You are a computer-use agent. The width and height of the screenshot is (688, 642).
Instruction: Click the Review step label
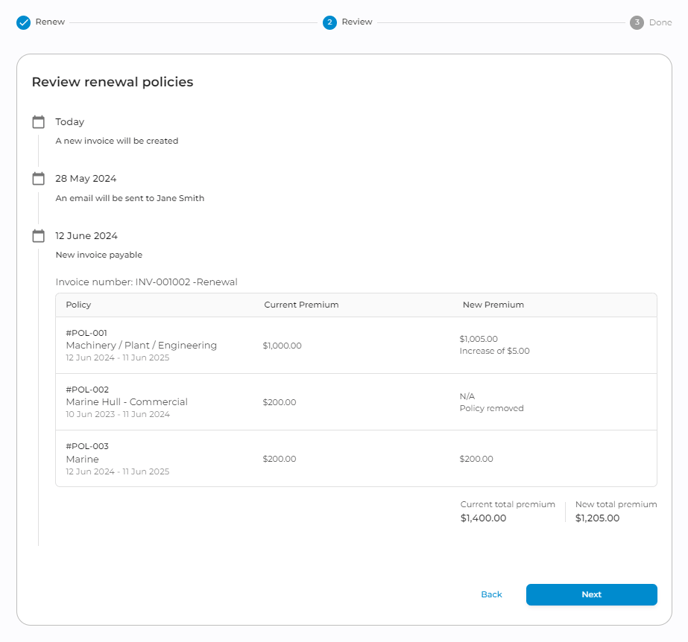357,22
